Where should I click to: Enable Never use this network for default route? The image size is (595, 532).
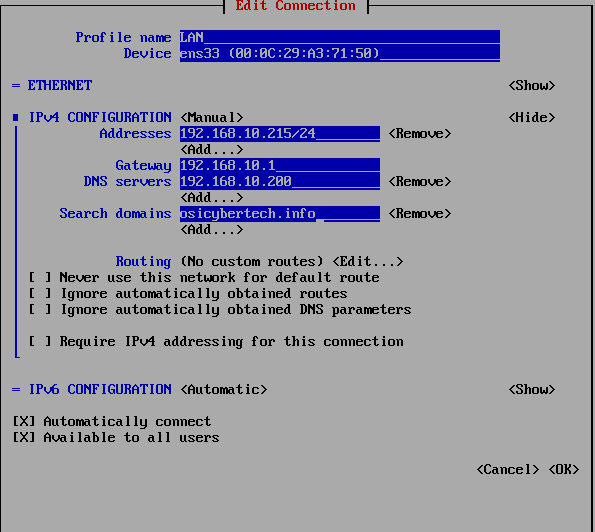tap(204, 277)
